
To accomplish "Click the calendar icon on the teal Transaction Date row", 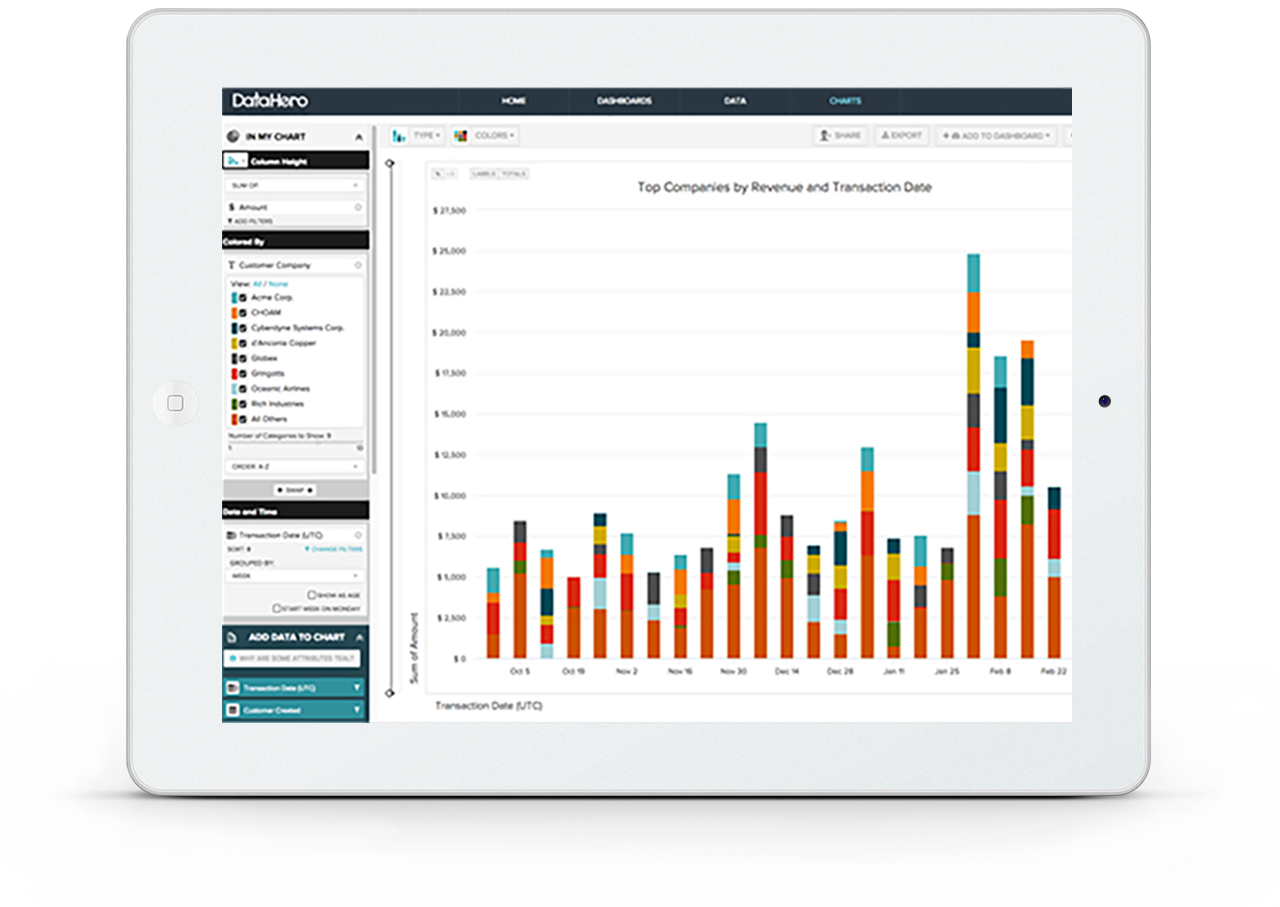I will (233, 688).
